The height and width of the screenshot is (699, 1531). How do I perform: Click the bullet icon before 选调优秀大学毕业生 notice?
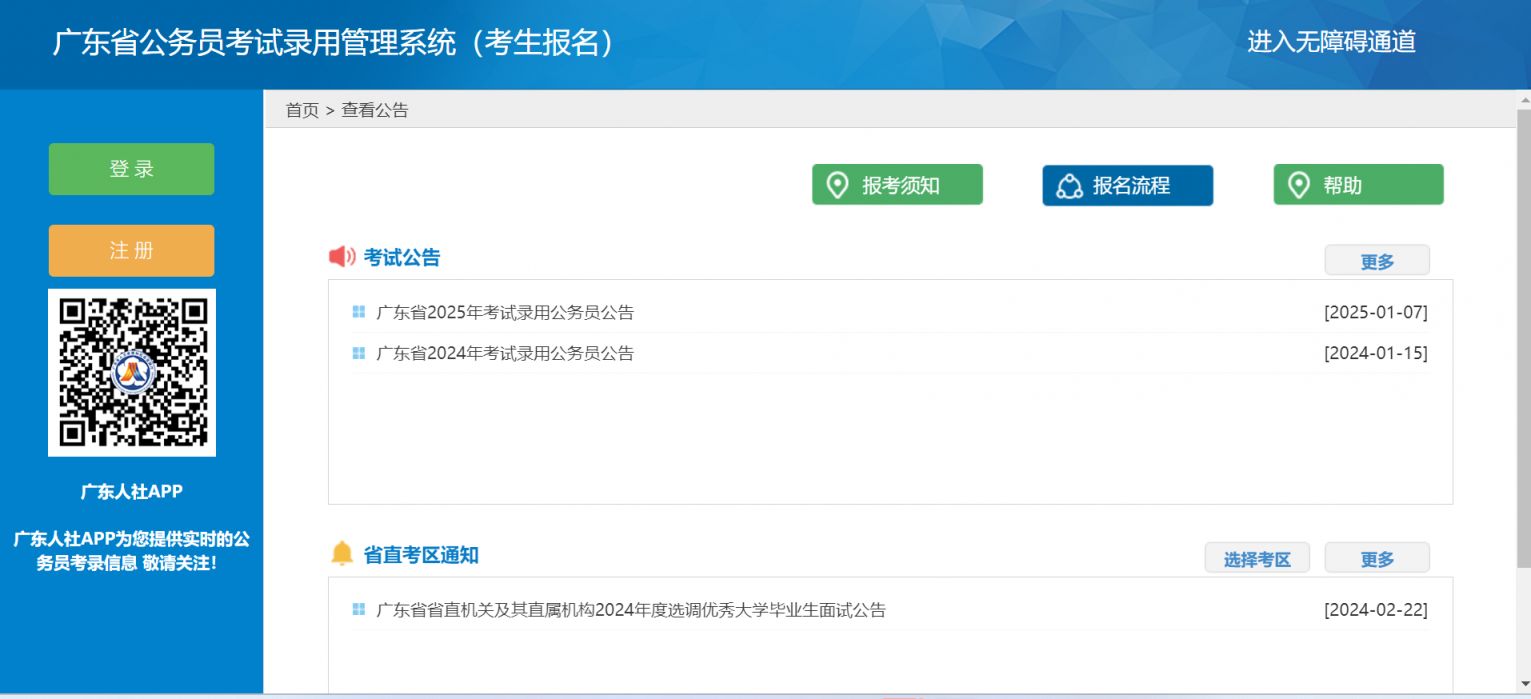click(359, 609)
